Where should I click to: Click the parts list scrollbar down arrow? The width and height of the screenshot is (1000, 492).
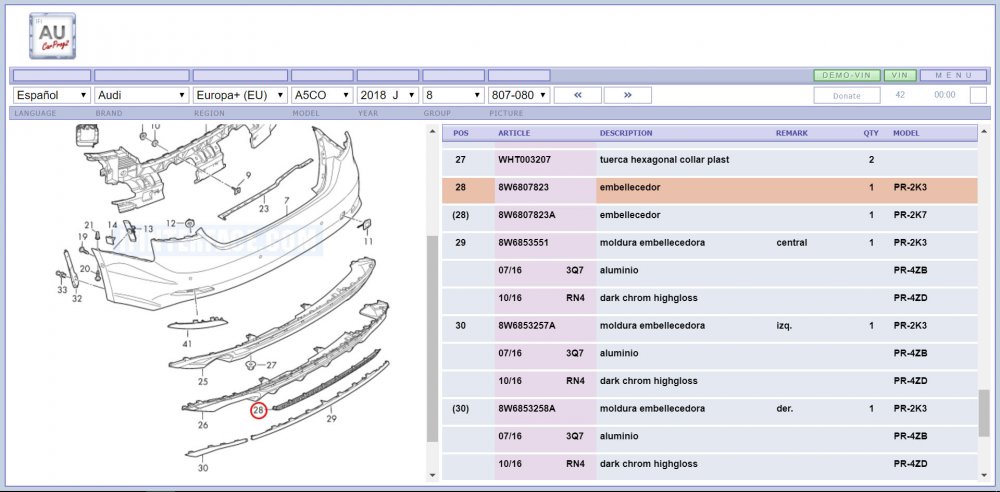(x=985, y=475)
